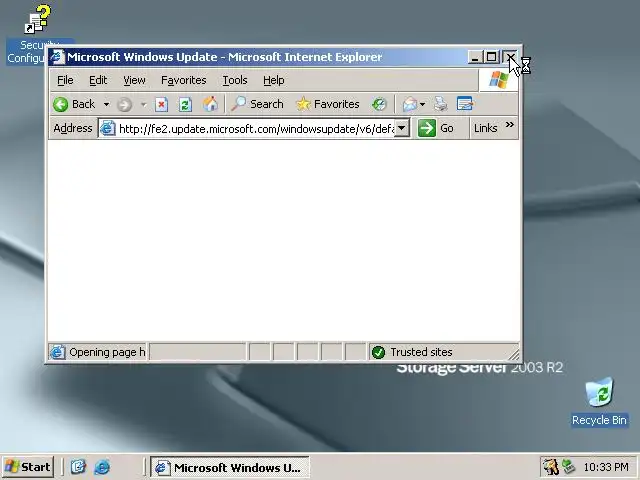
Task: Open the Start menu
Action: click(28, 467)
